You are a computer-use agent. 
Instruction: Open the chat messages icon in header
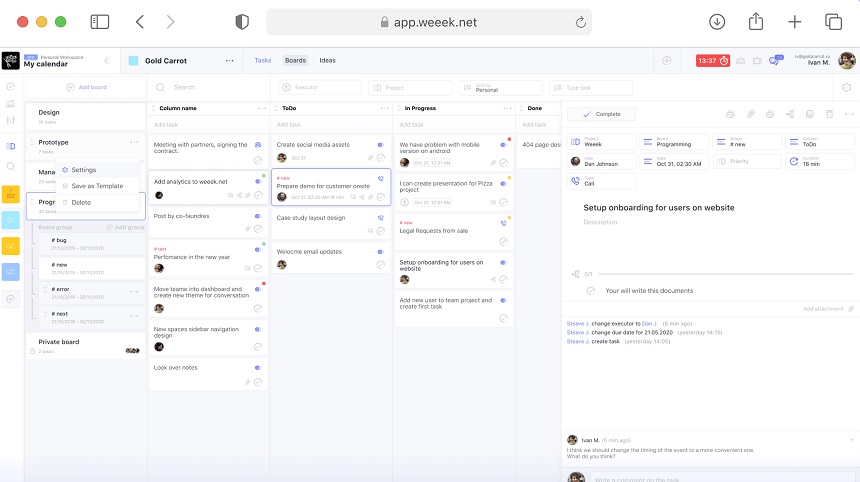[x=775, y=61]
